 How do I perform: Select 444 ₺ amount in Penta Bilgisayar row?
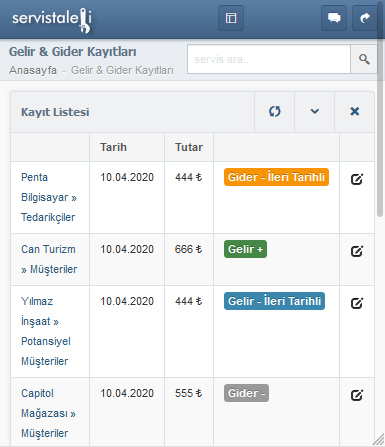click(x=189, y=177)
